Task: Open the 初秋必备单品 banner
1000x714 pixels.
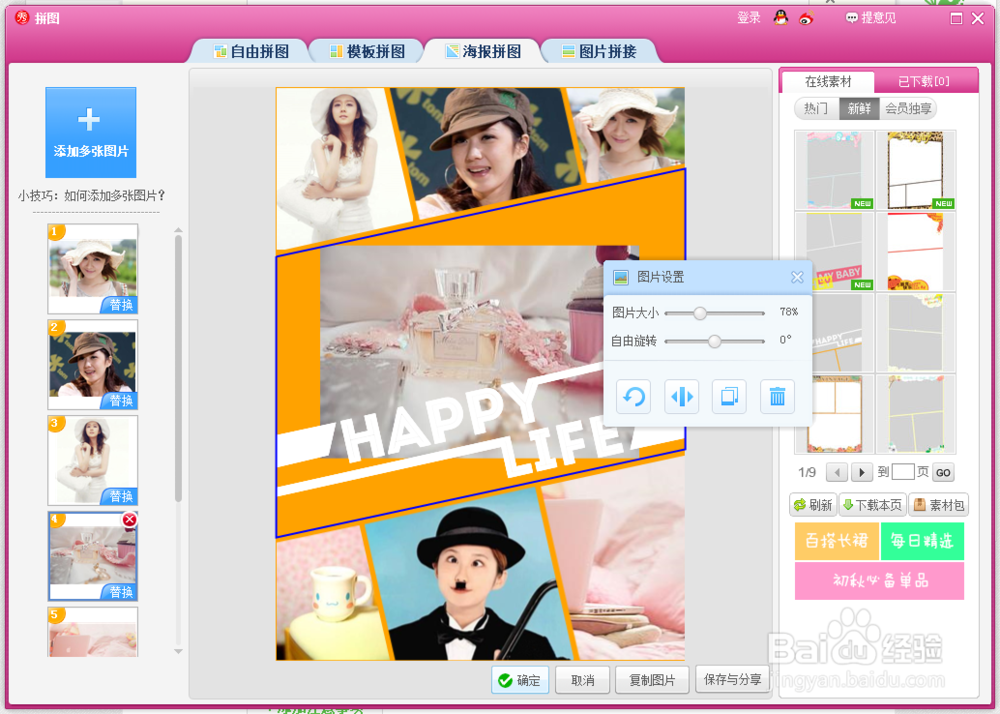Action: pos(879,581)
